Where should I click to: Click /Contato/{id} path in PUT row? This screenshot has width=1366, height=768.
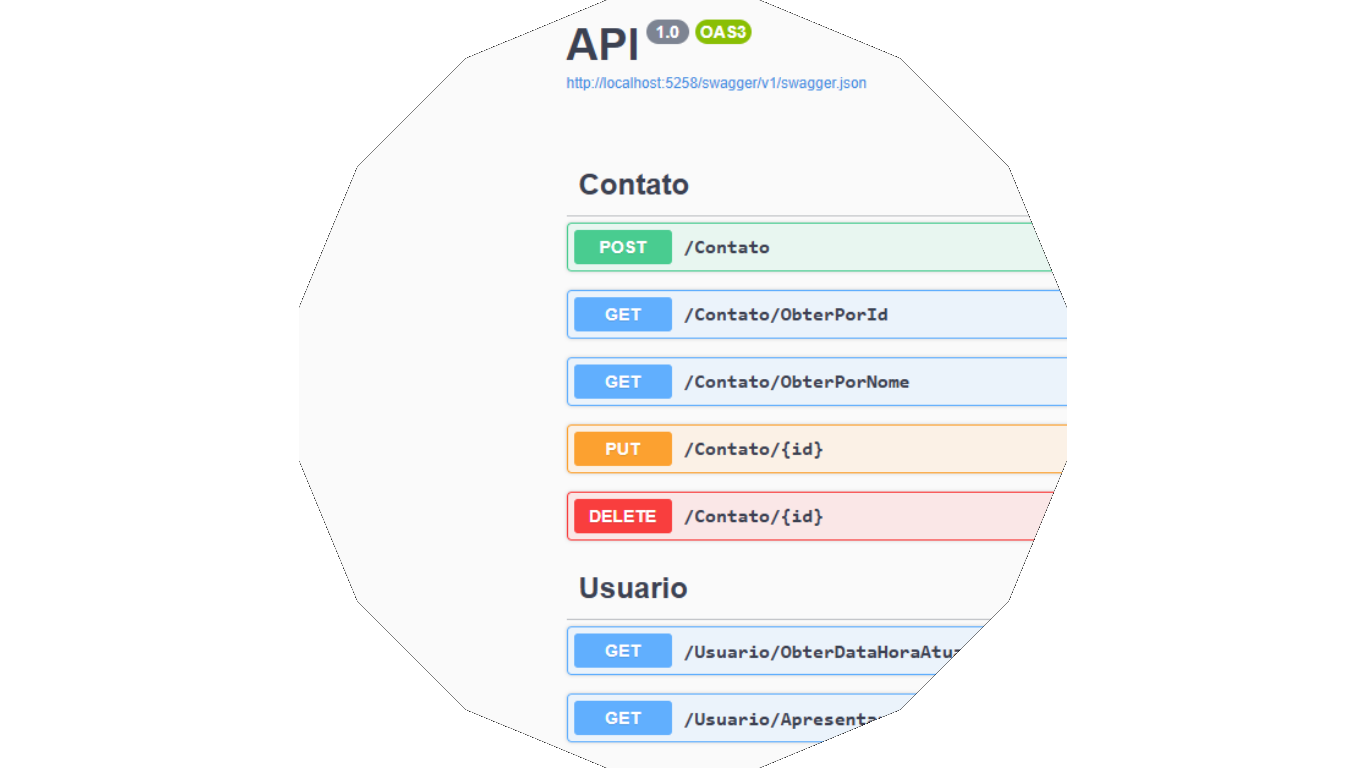tap(754, 449)
